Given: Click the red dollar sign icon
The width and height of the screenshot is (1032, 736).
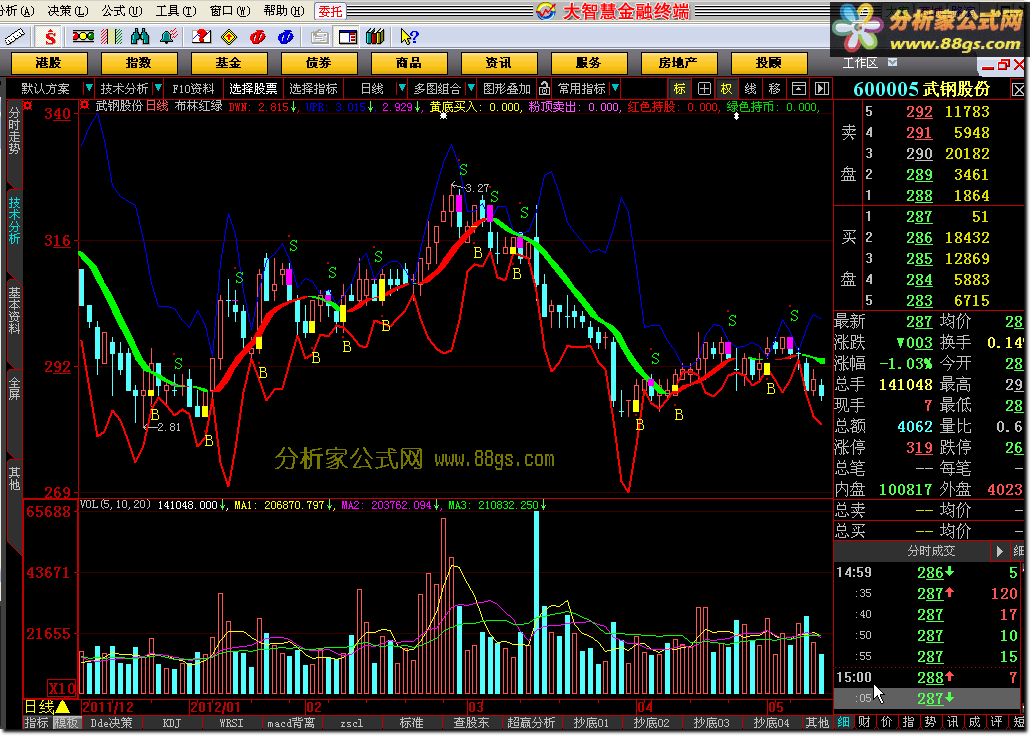Looking at the screenshot, I should tap(50, 37).
